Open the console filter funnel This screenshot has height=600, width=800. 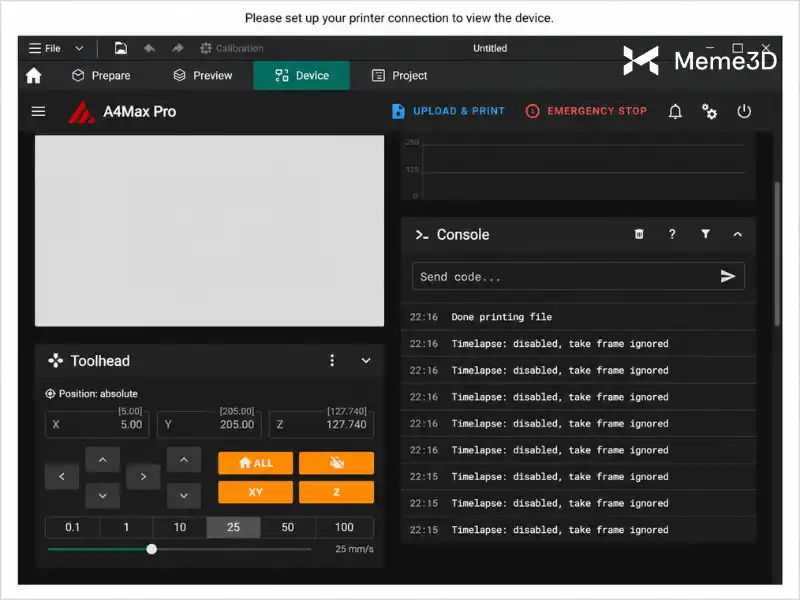coord(705,234)
